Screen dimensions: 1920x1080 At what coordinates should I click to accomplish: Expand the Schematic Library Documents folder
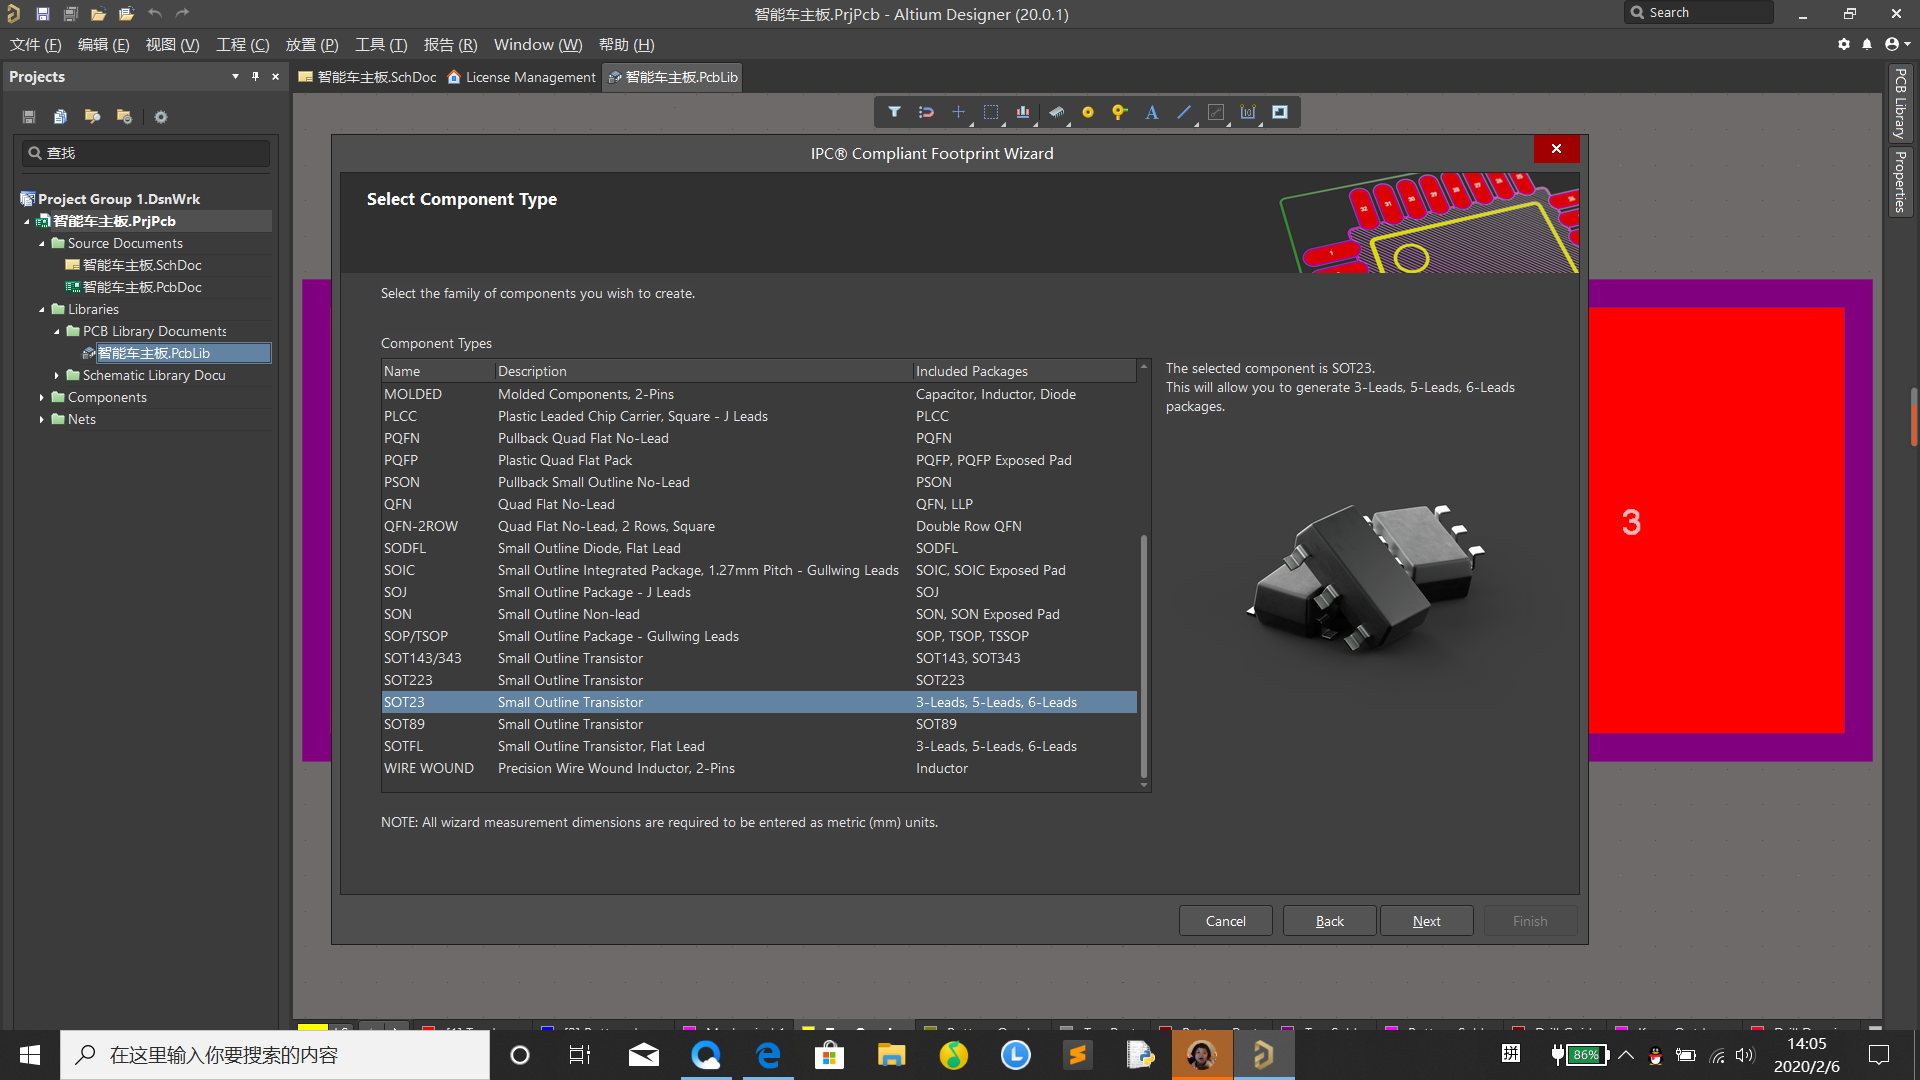pos(57,375)
